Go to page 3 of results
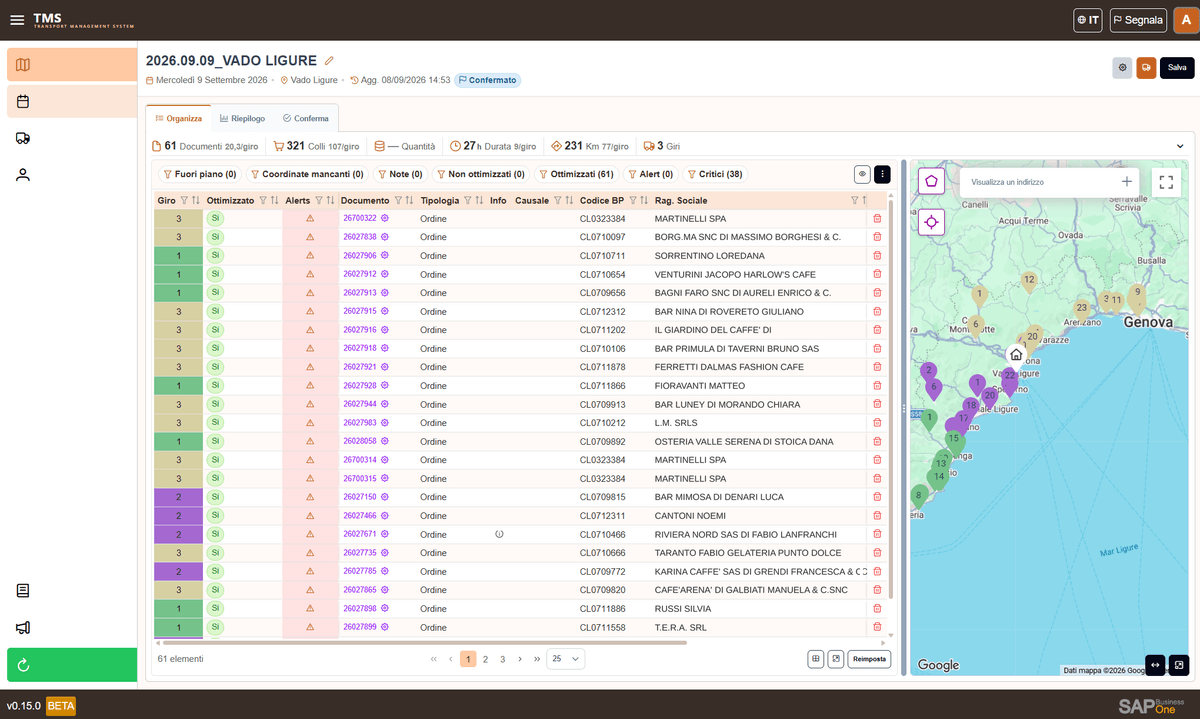Screen dimensions: 1200x719 [503, 659]
